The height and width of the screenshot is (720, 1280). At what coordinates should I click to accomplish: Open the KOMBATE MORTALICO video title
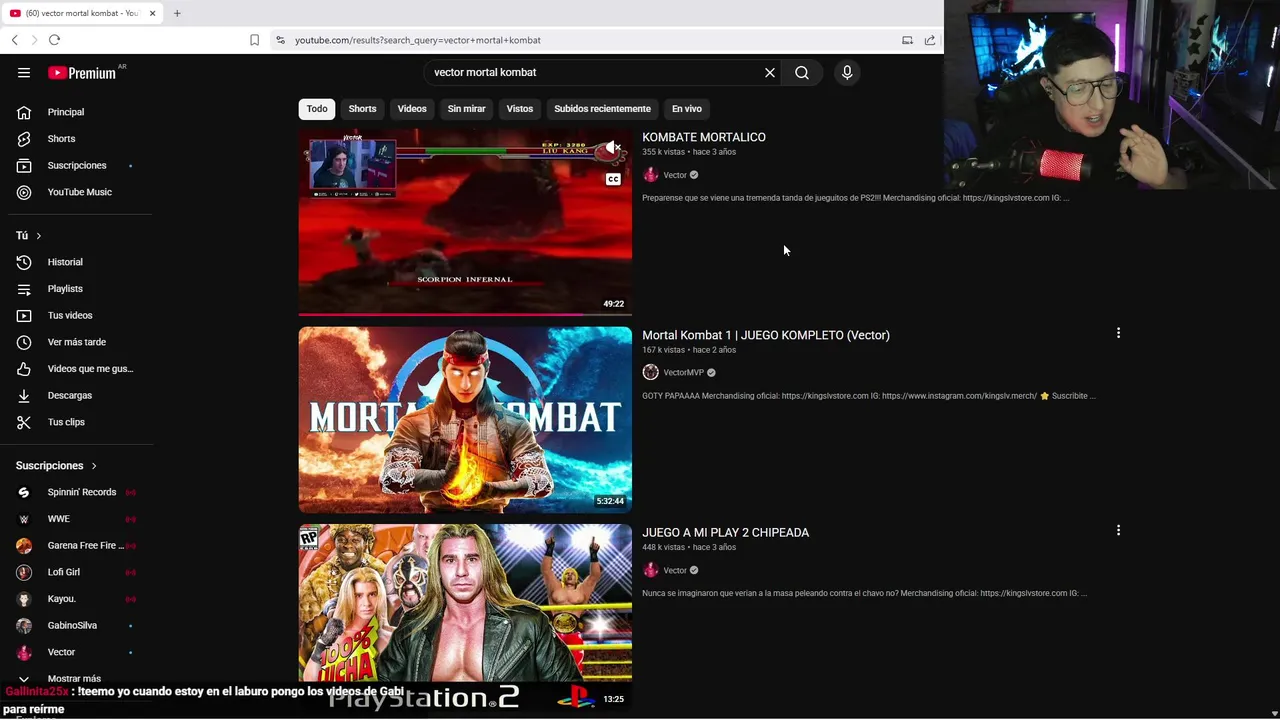pos(704,137)
